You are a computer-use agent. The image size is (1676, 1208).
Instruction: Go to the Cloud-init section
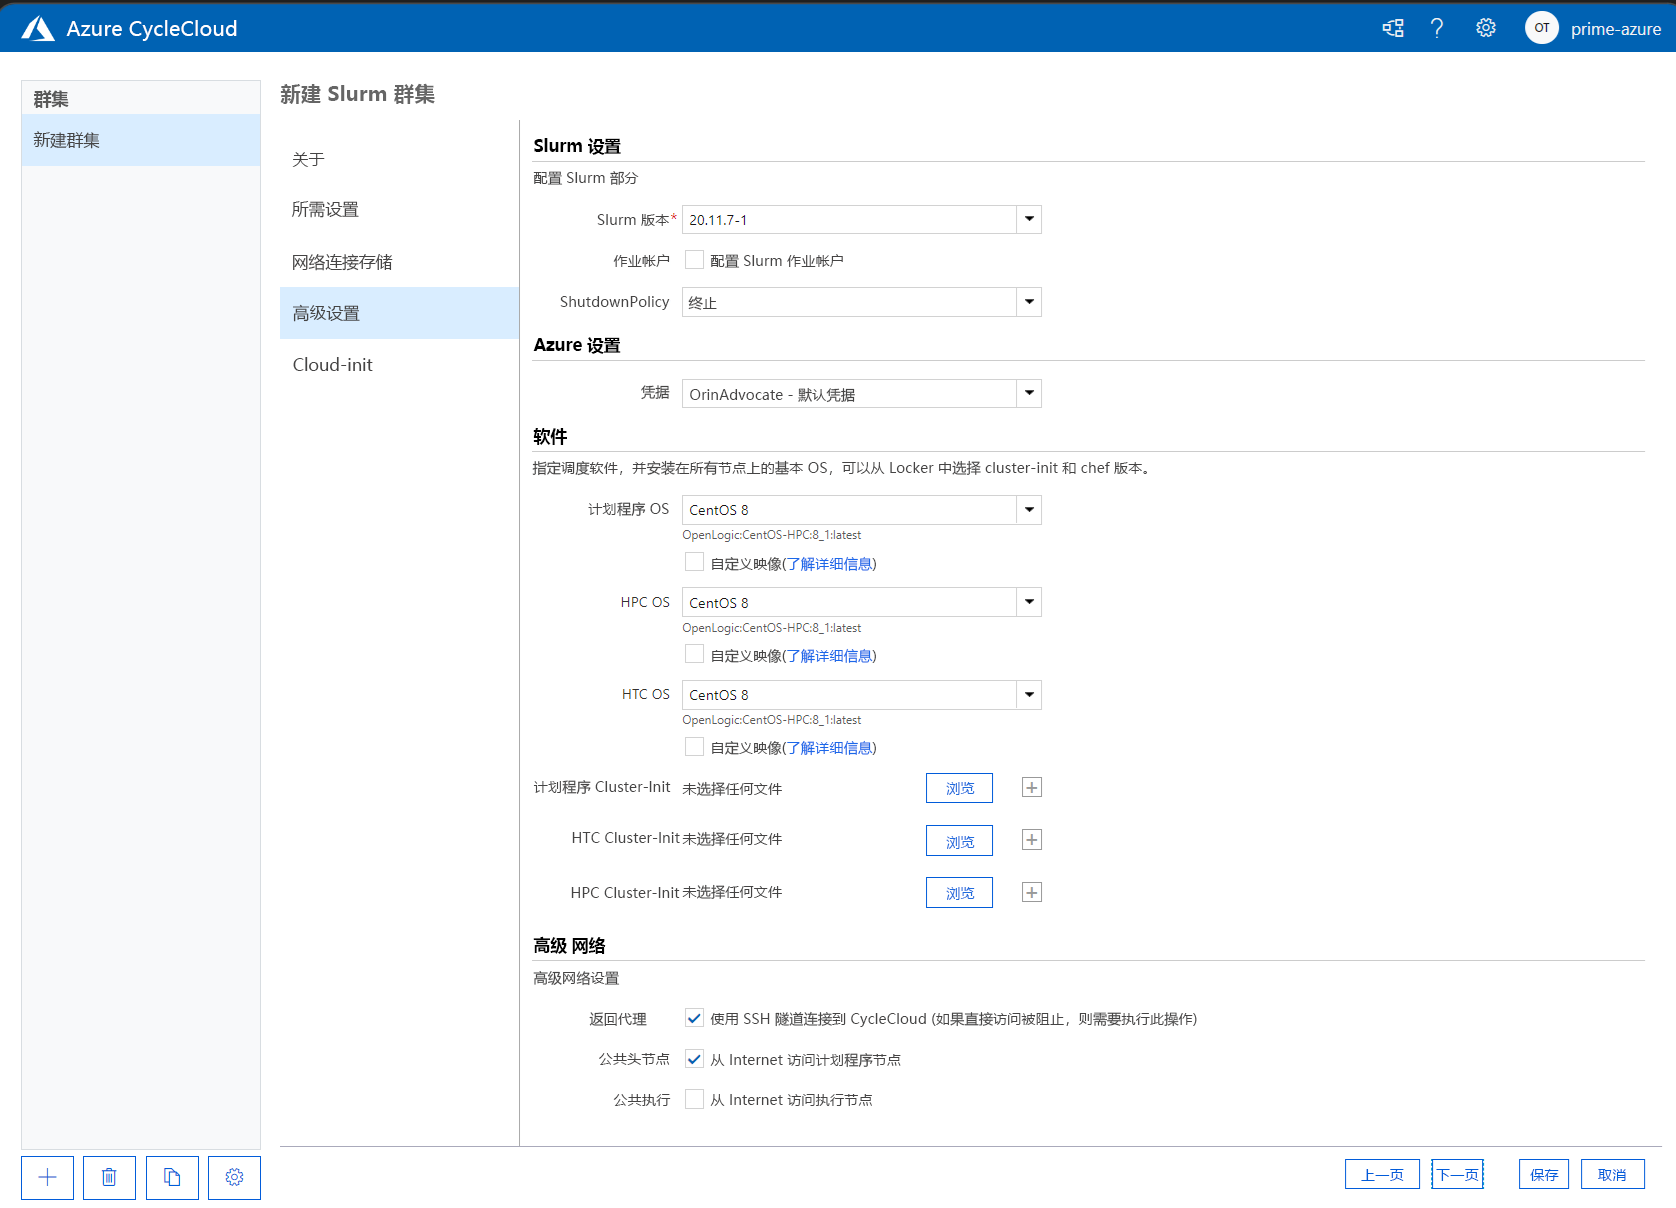(x=399, y=365)
